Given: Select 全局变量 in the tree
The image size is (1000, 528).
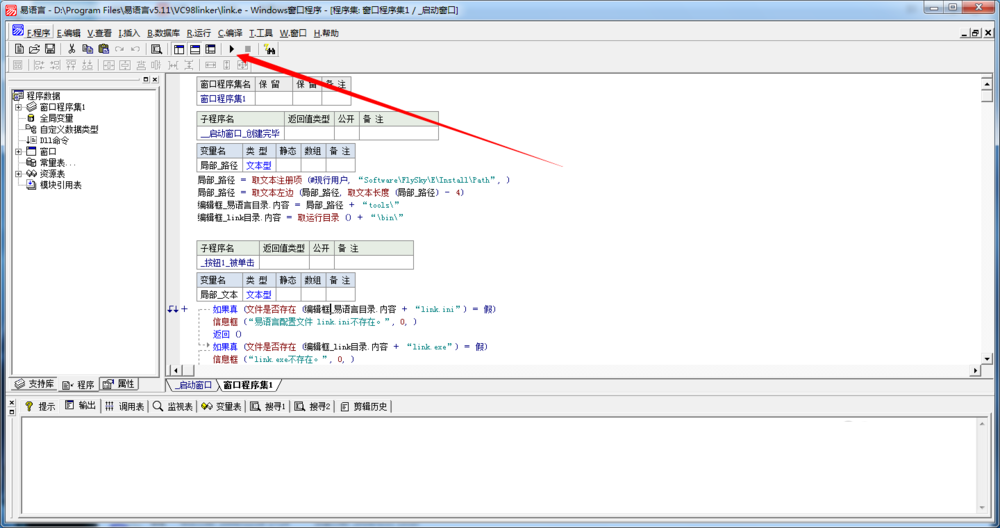Looking at the screenshot, I should 56,118.
